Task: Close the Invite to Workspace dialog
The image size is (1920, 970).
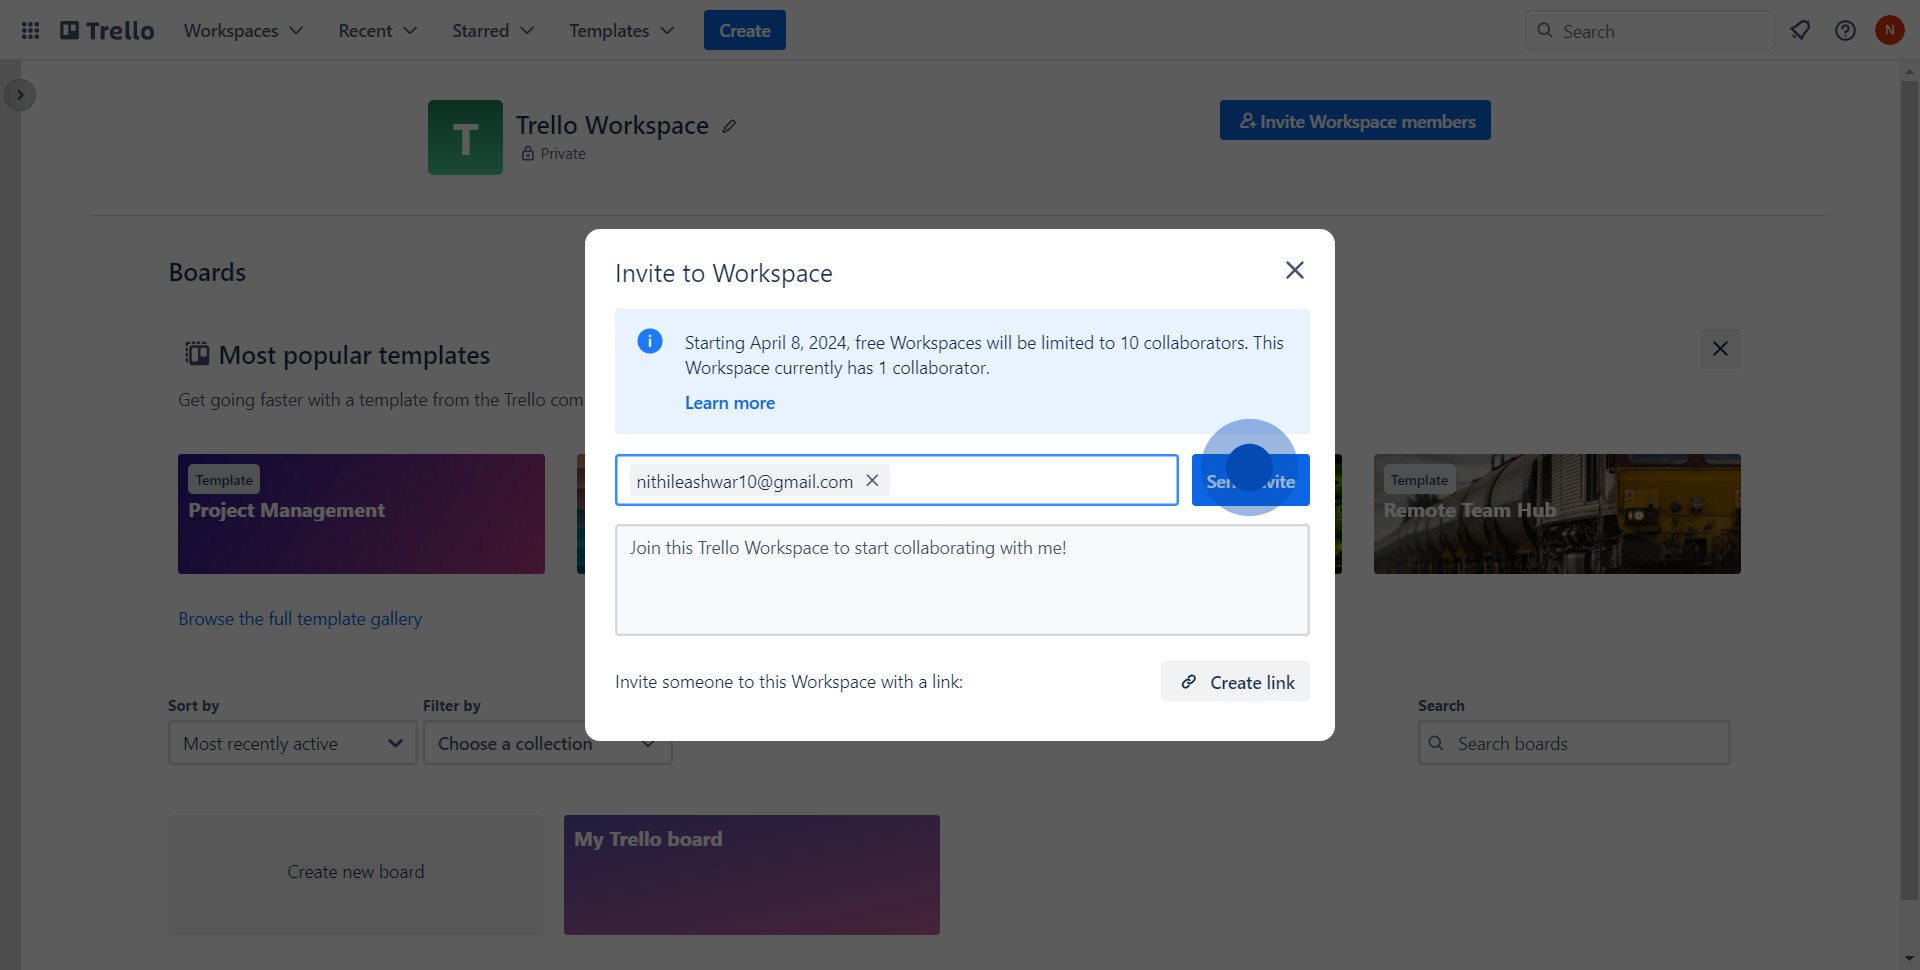Action: [1294, 270]
